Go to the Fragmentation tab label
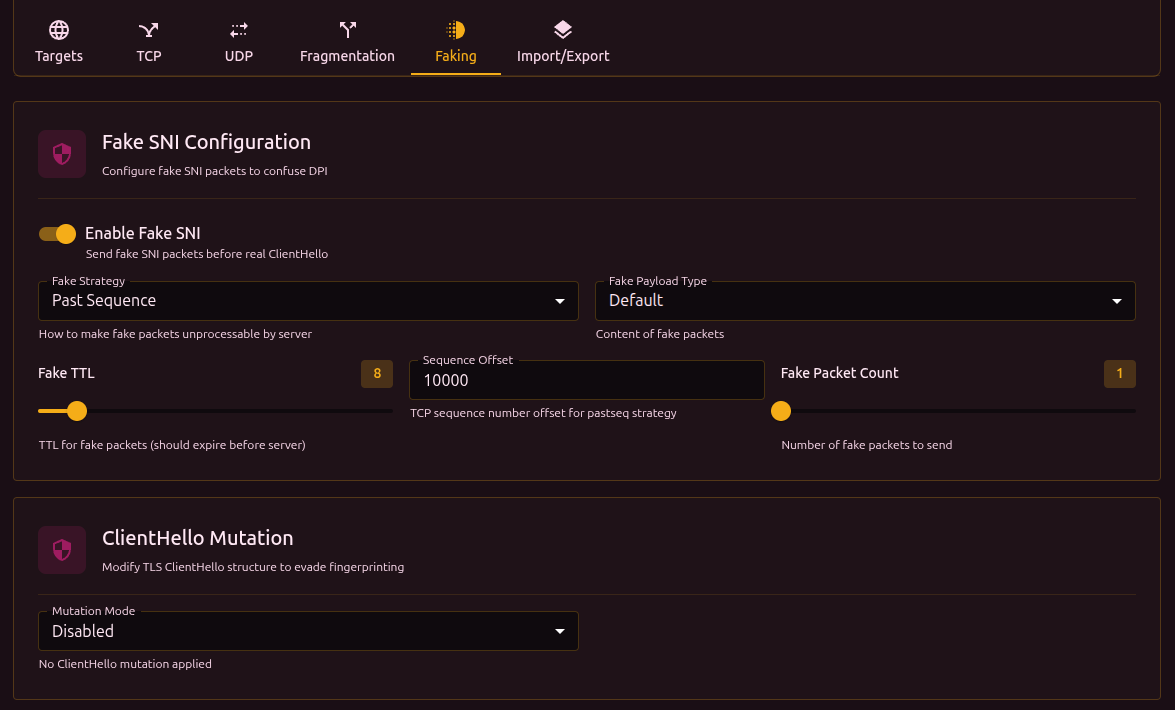The height and width of the screenshot is (710, 1175). pyautogui.click(x=347, y=56)
